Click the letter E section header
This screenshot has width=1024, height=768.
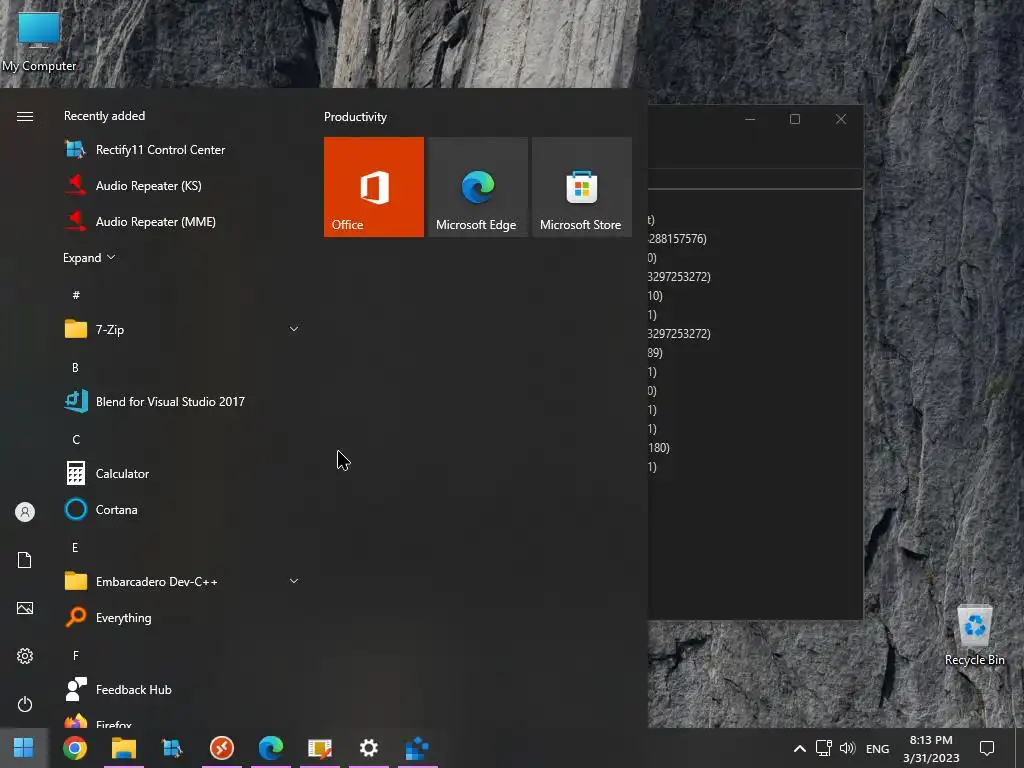pos(75,547)
